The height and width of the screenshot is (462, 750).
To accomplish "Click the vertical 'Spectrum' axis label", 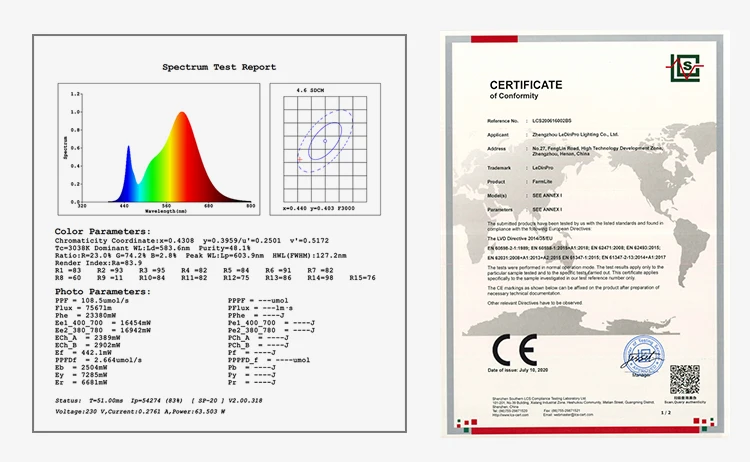I will (66, 147).
